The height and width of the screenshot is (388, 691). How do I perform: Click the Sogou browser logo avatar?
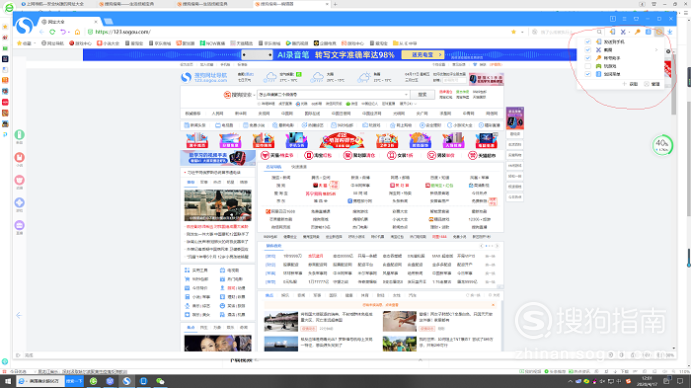point(24,26)
